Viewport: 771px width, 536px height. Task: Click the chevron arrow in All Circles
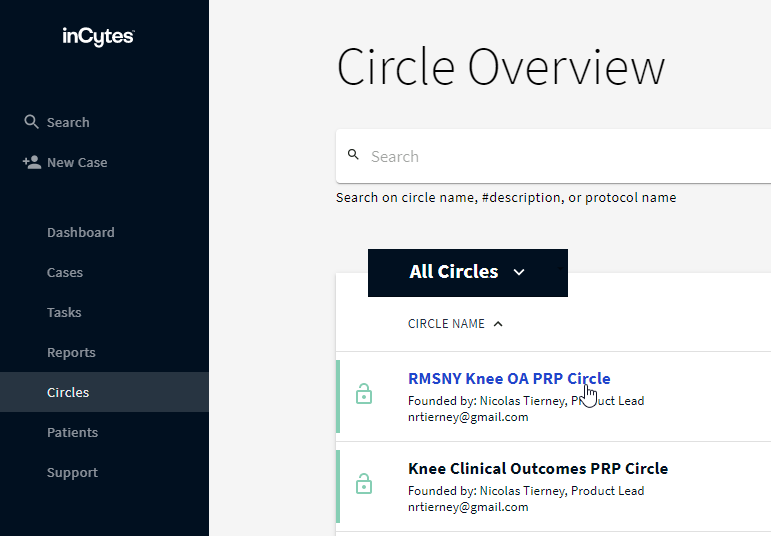(518, 272)
